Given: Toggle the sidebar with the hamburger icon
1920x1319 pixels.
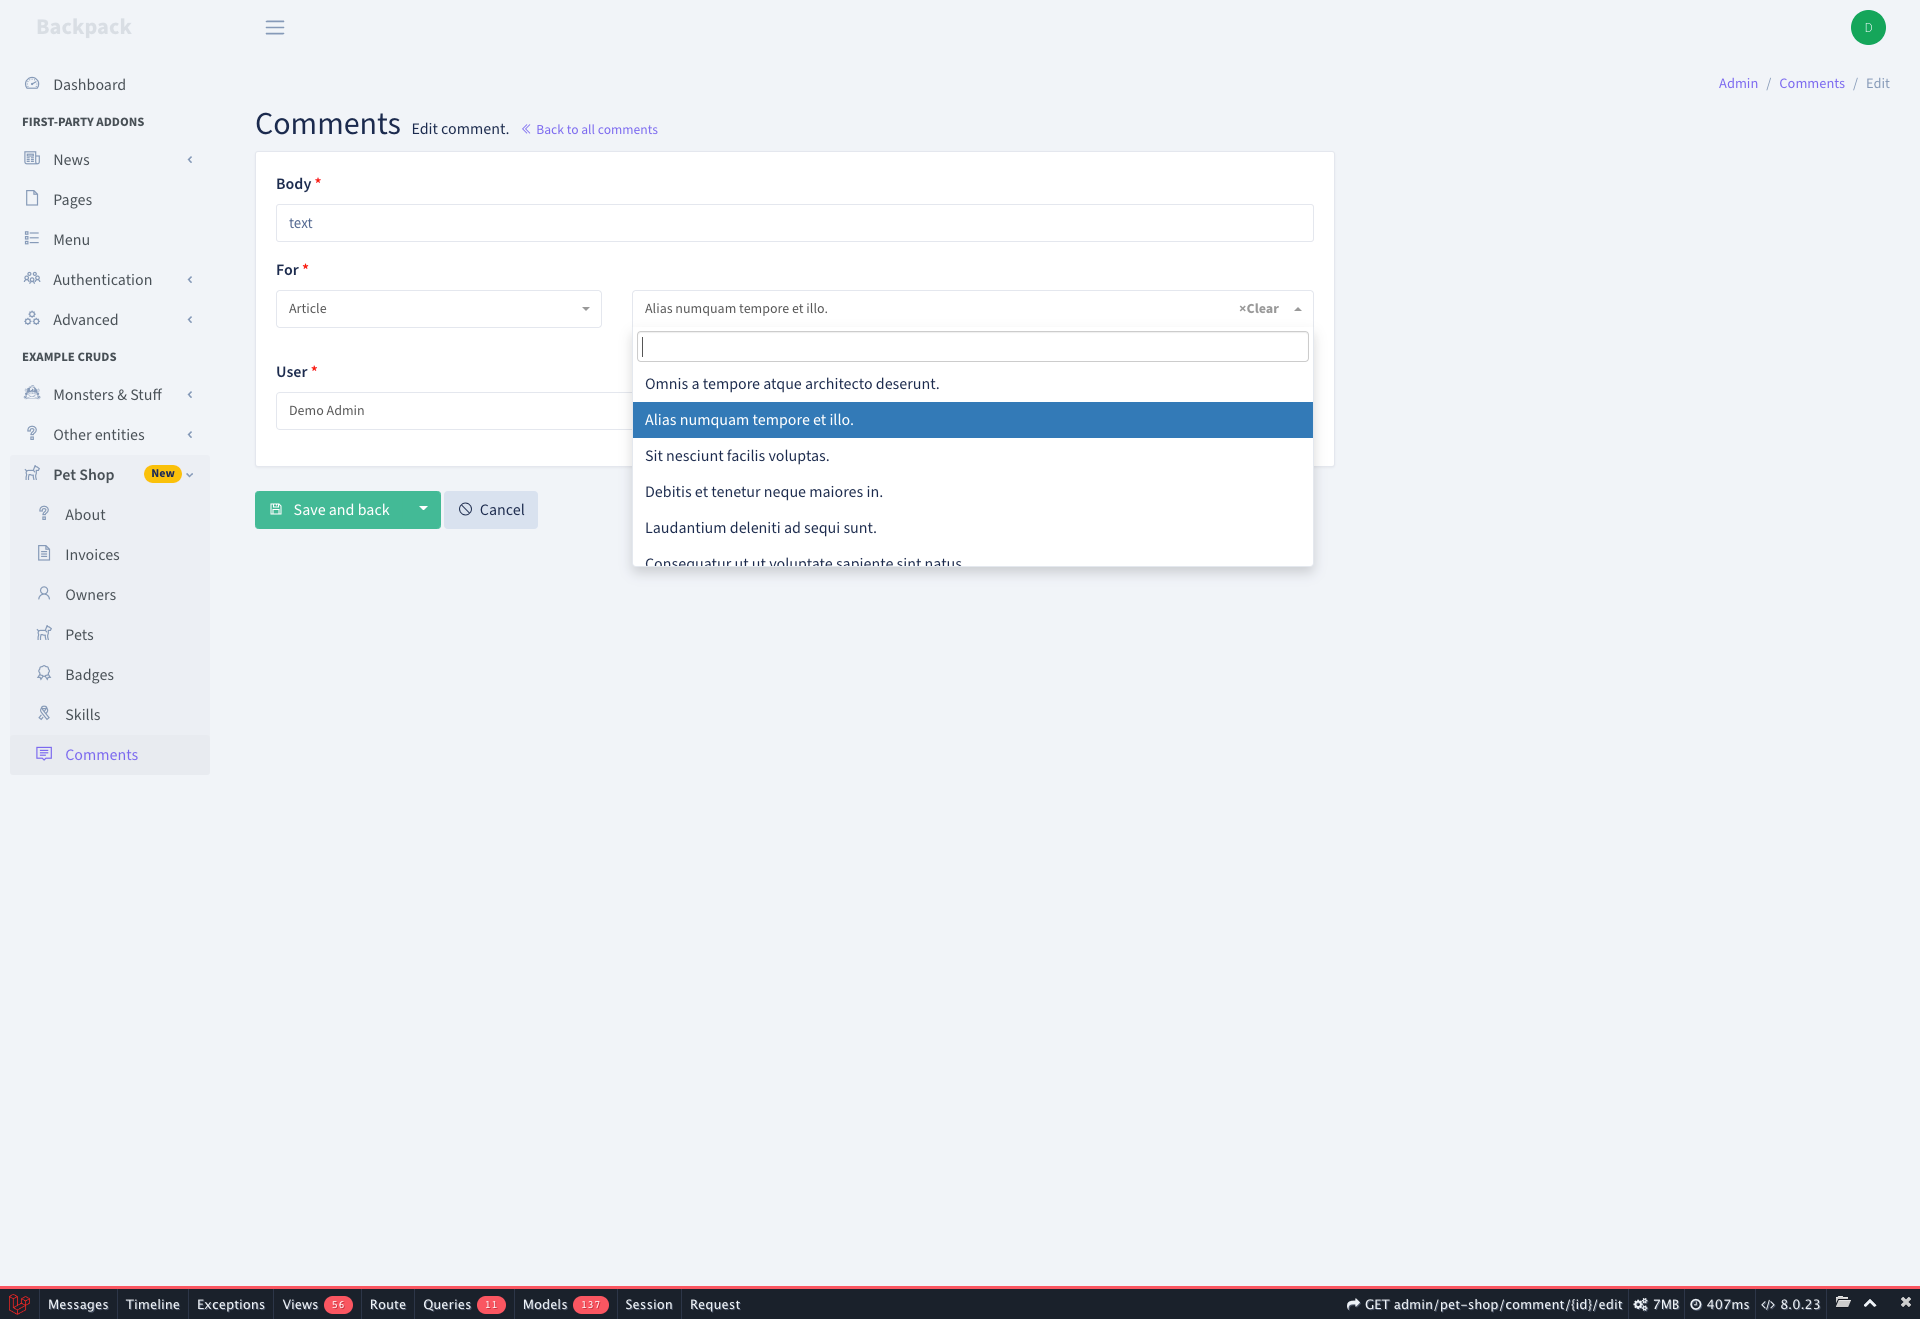Looking at the screenshot, I should tap(275, 27).
